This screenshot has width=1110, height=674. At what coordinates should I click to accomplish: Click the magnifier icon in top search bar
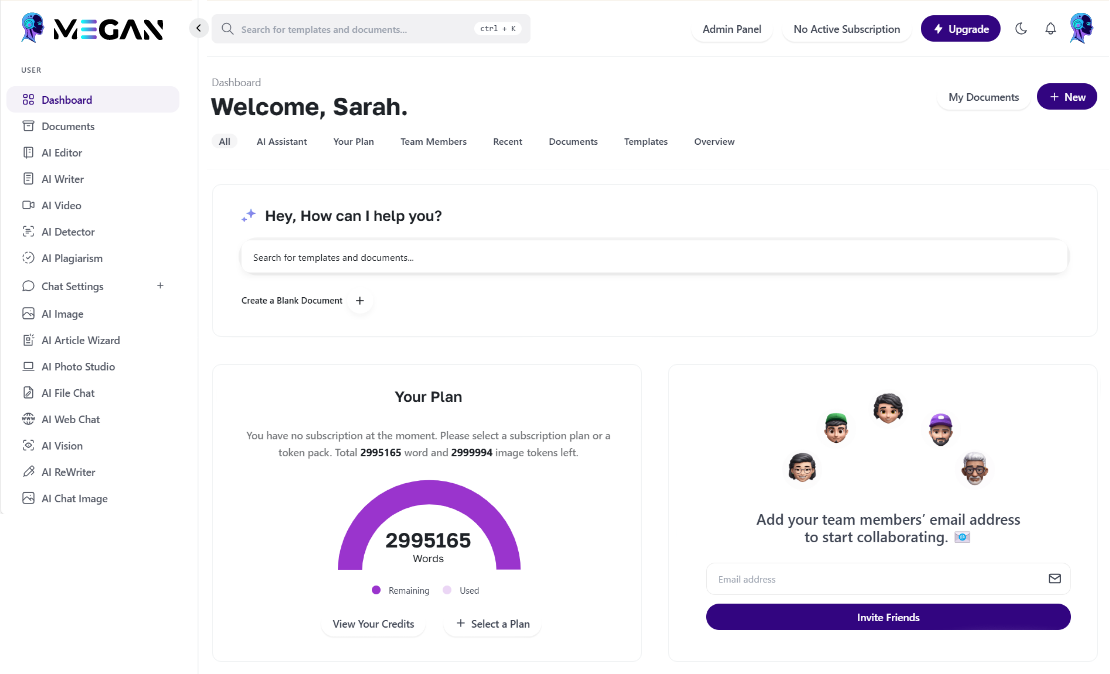(x=227, y=29)
